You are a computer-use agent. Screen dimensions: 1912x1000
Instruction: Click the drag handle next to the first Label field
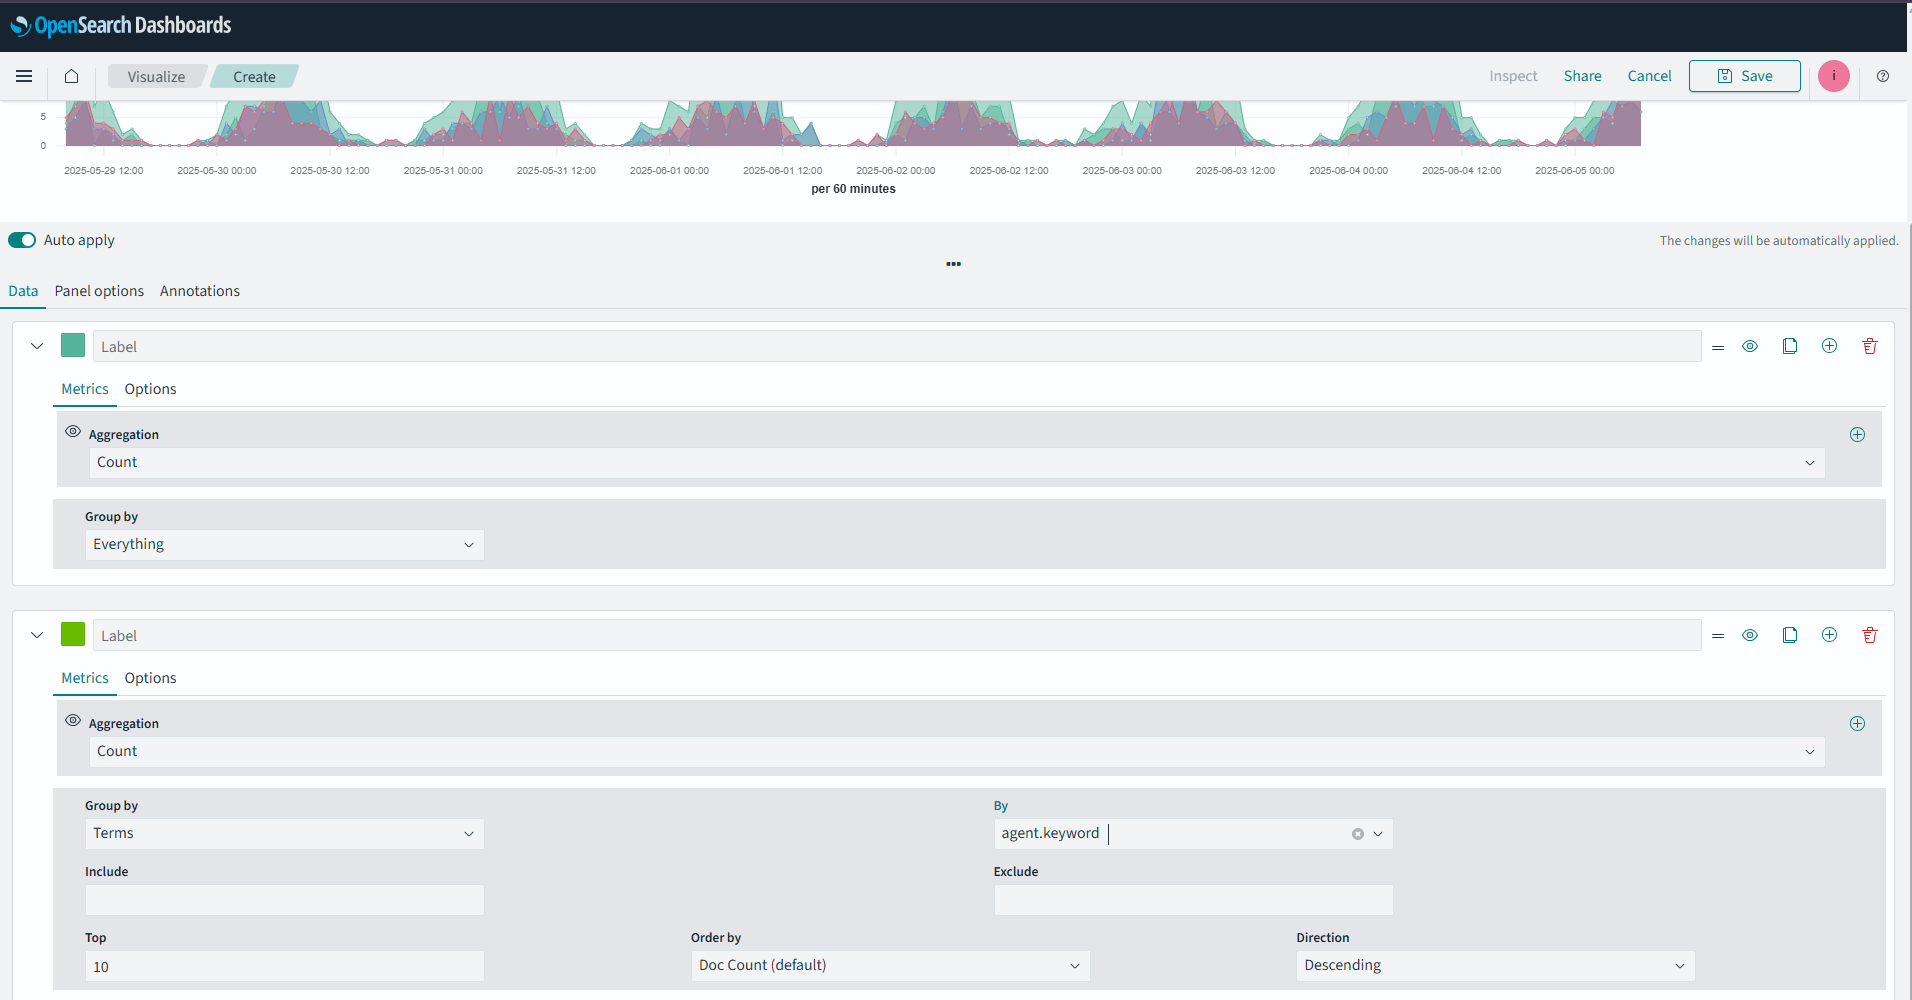tap(1718, 346)
